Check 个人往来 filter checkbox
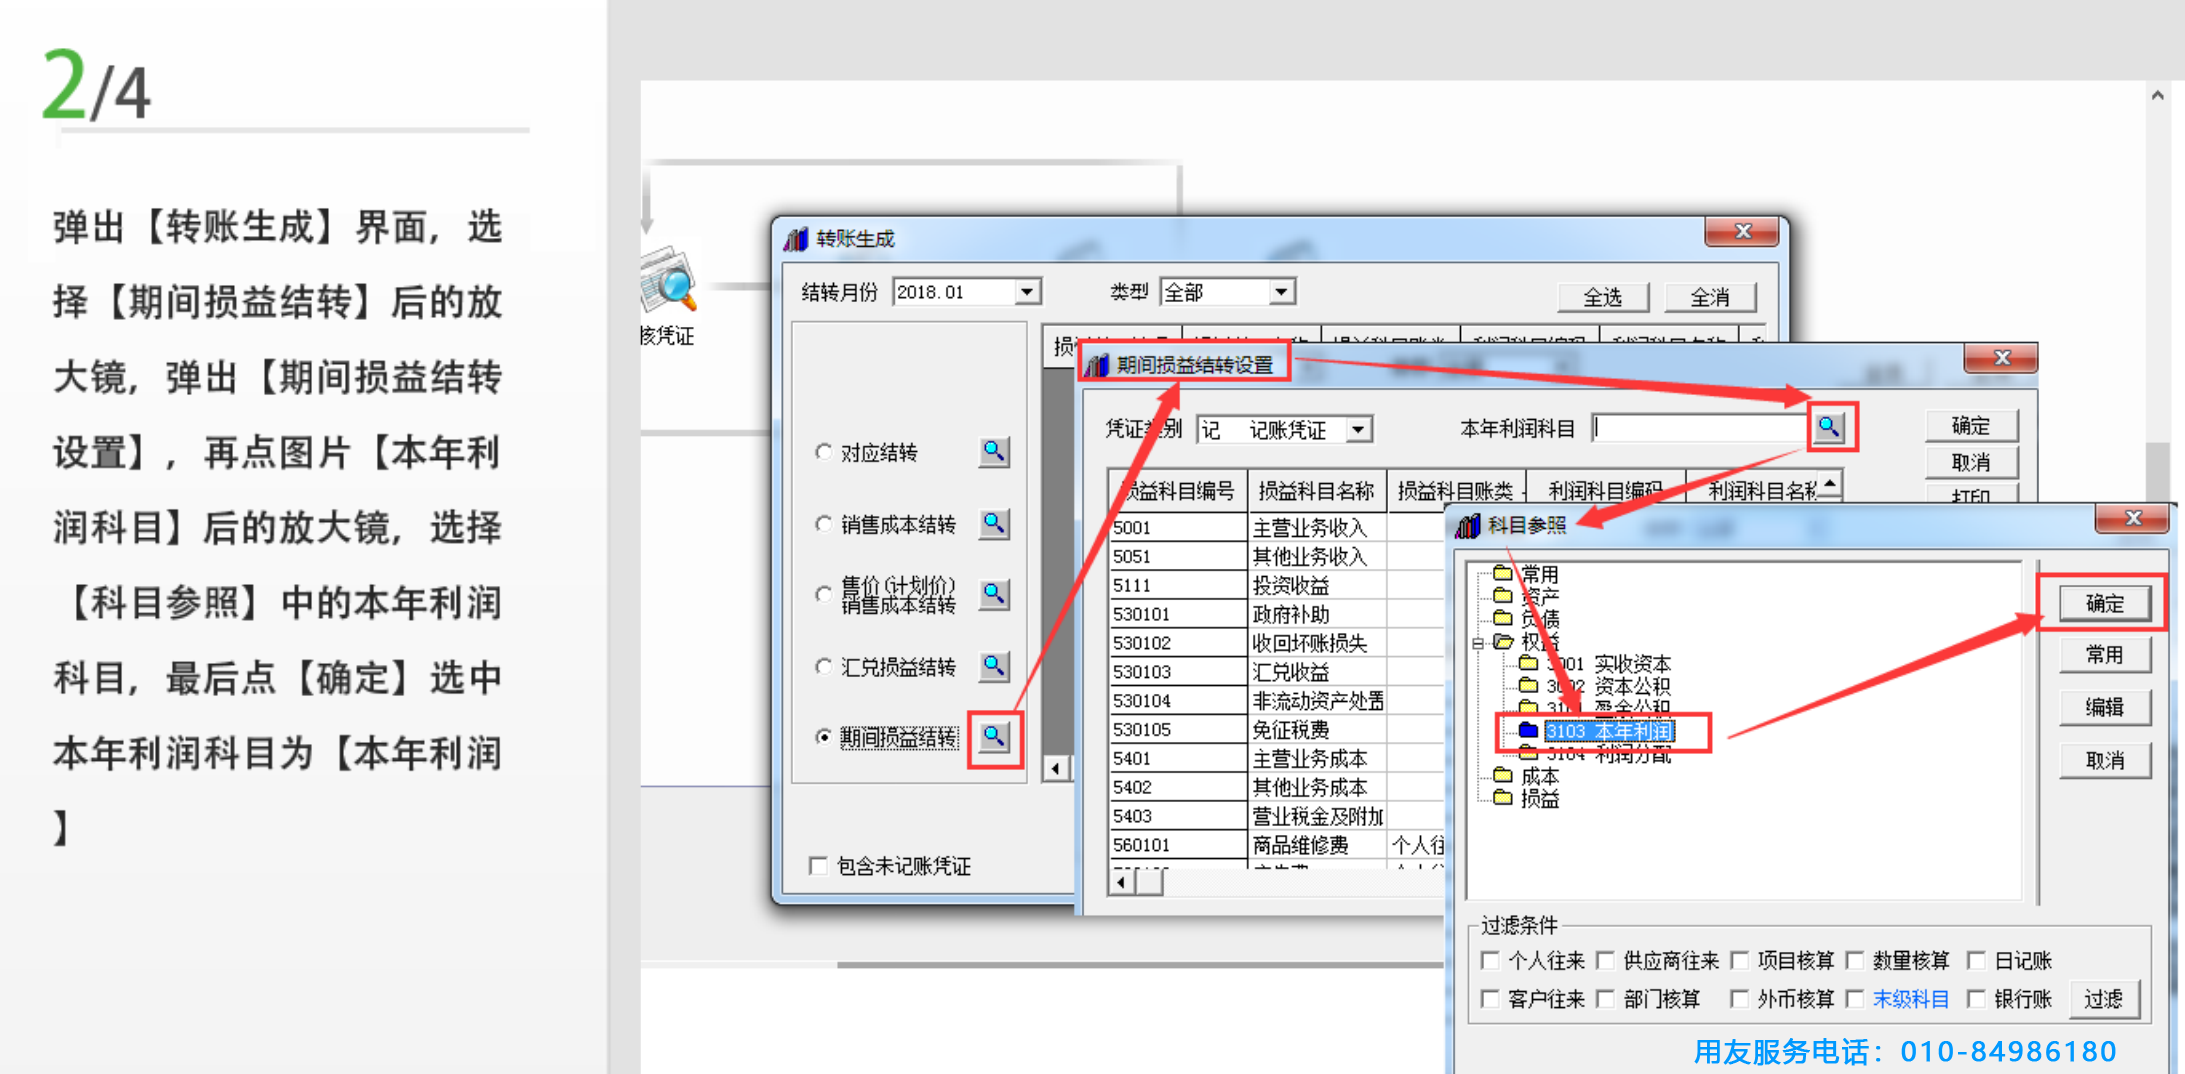This screenshot has height=1074, width=2185. click(x=1490, y=960)
